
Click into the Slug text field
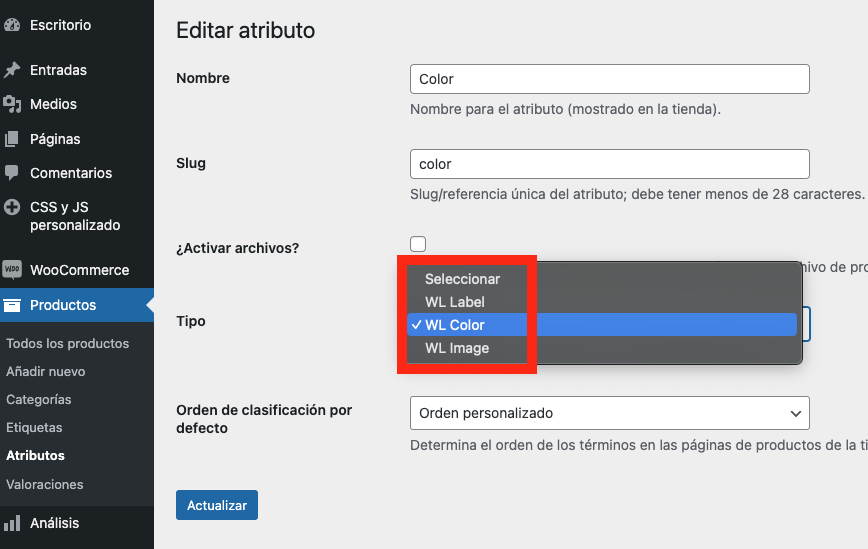[x=609, y=164]
